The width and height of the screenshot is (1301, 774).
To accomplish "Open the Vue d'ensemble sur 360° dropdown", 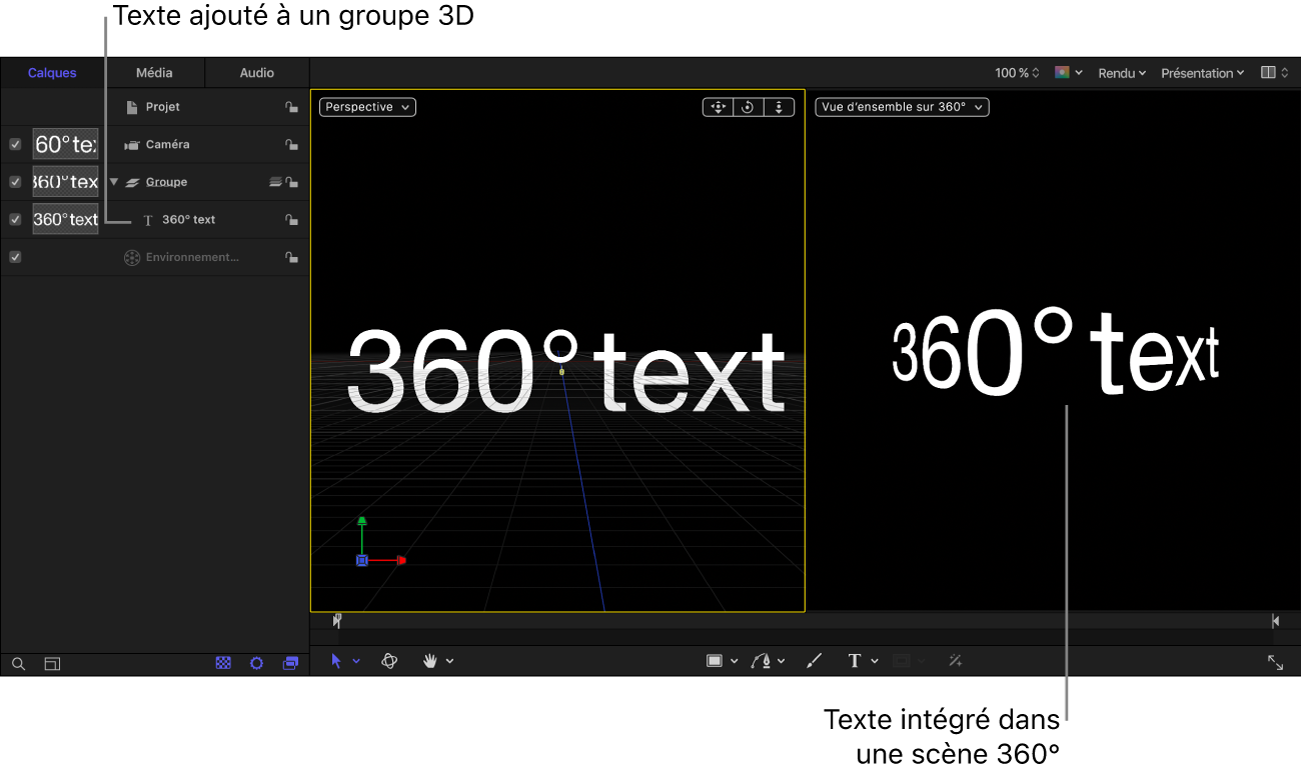I will click(x=901, y=106).
